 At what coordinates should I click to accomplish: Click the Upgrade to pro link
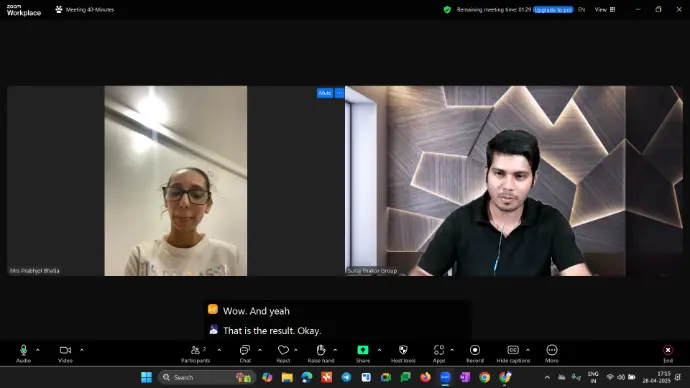point(553,10)
